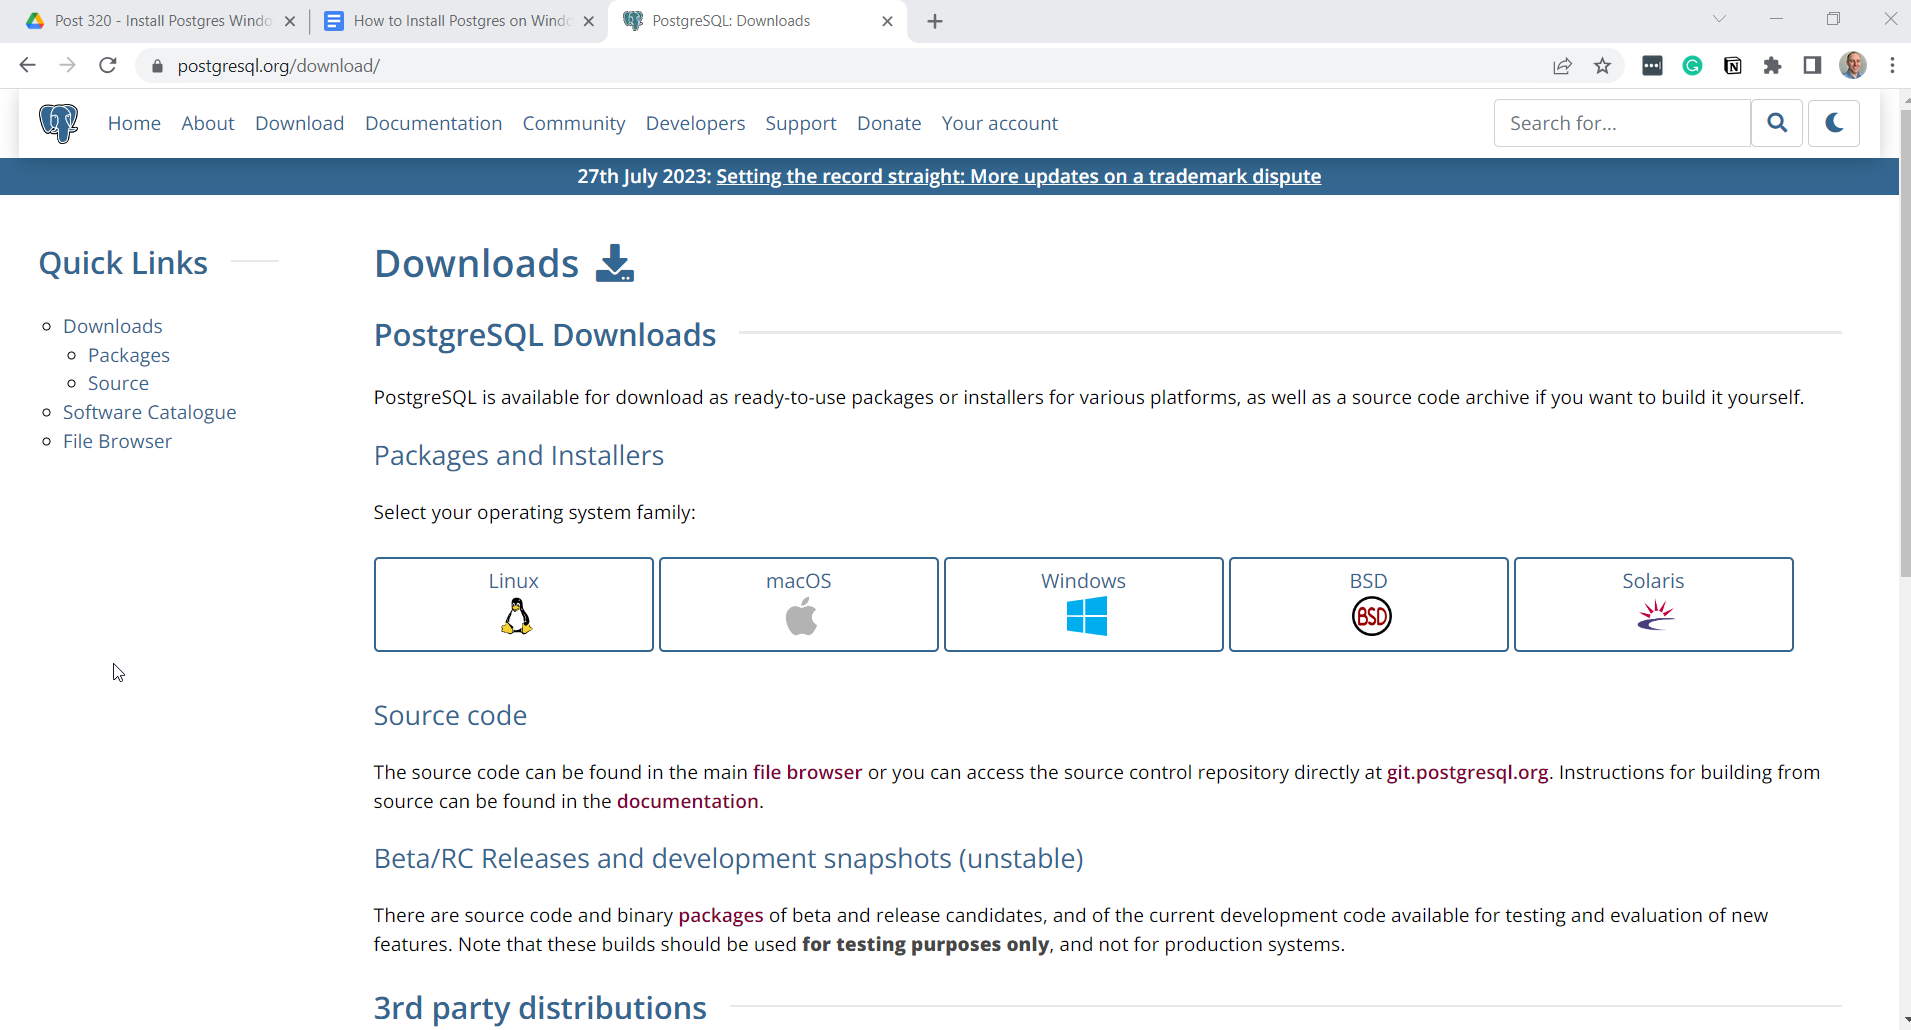Click the search magnifier button
This screenshot has height=1030, width=1911.
tap(1776, 123)
